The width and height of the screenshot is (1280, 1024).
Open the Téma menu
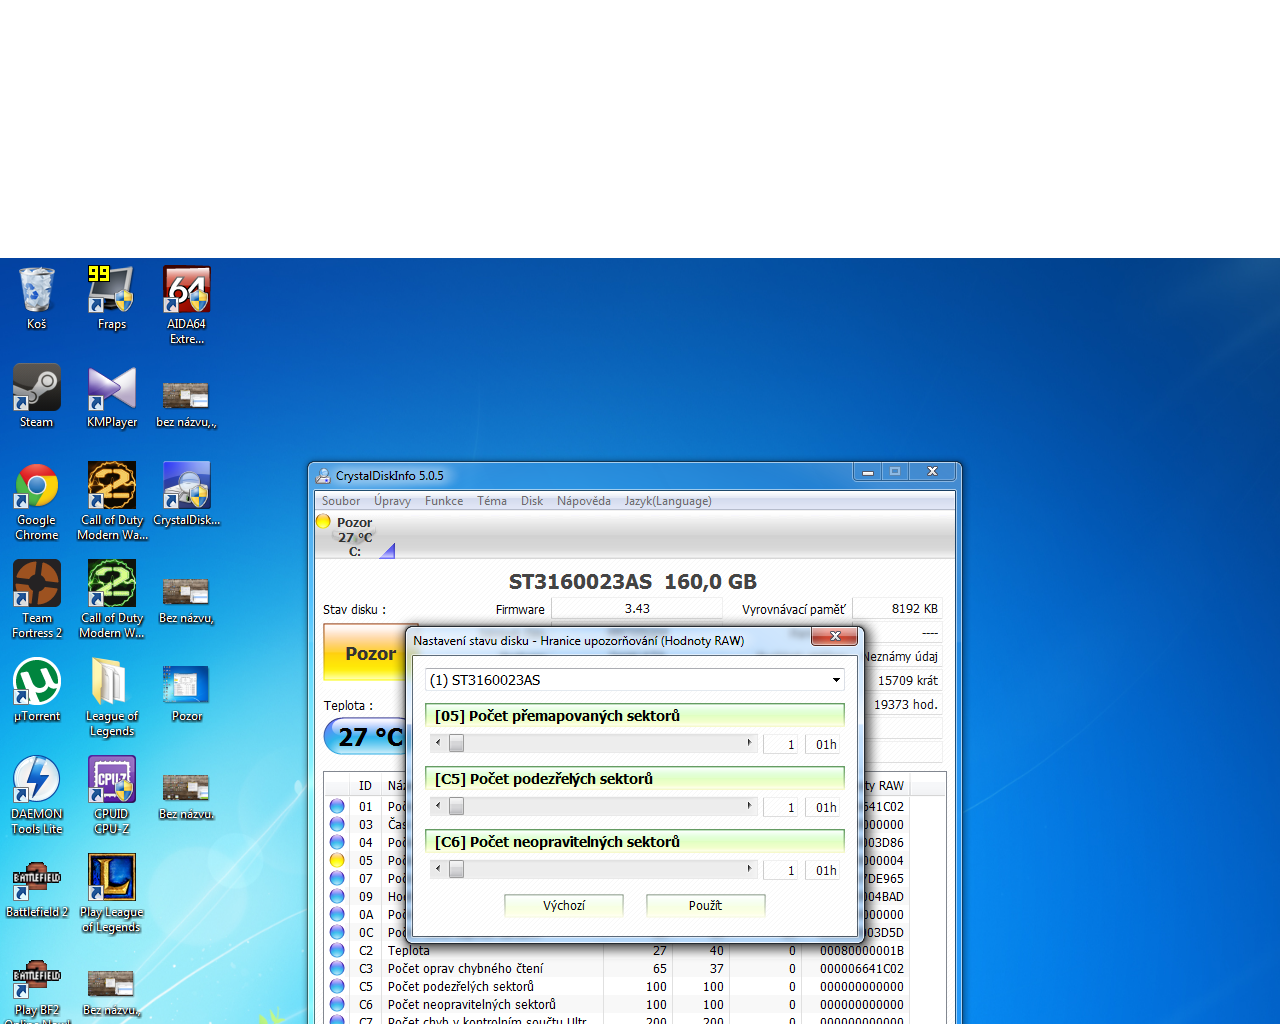click(x=492, y=501)
